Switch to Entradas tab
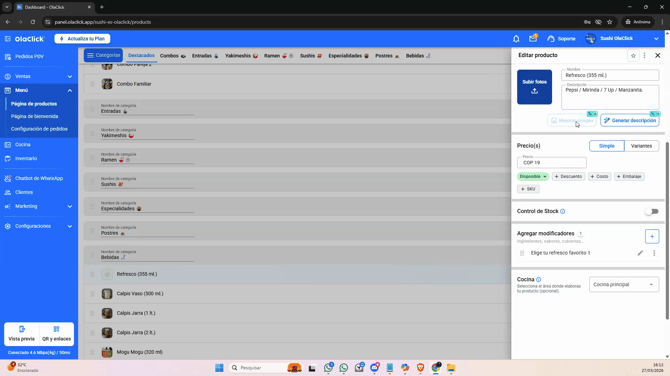Viewport: 670px width, 376px height. coord(205,56)
